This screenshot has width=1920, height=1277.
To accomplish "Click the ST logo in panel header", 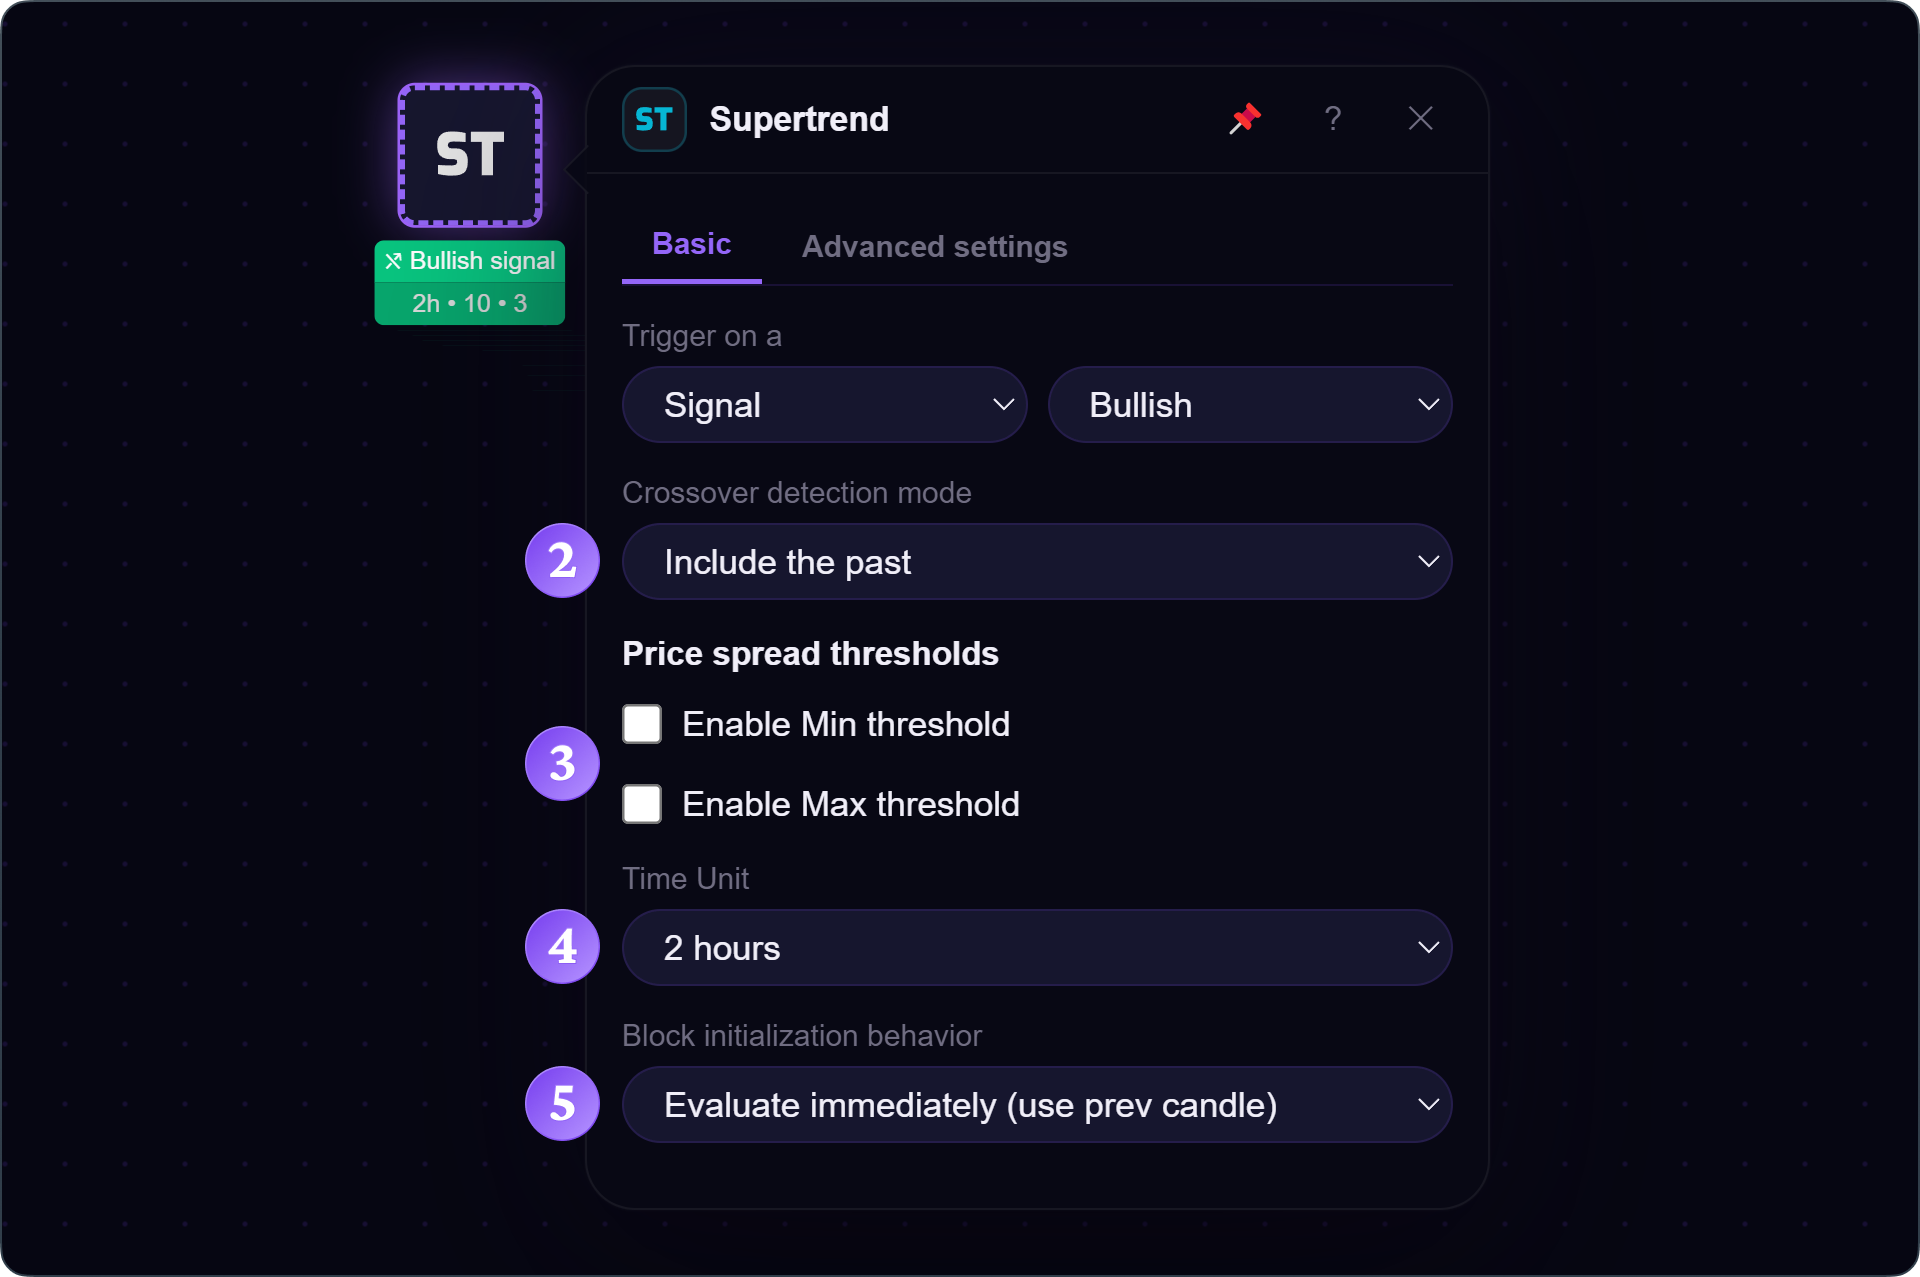I will pyautogui.click(x=654, y=119).
